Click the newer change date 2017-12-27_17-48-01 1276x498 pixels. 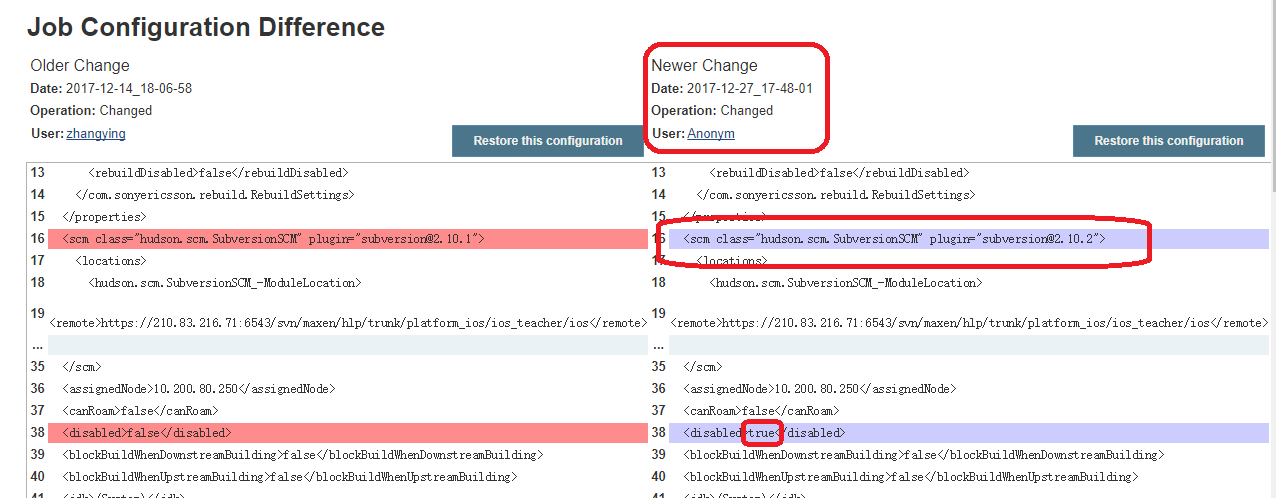point(749,88)
